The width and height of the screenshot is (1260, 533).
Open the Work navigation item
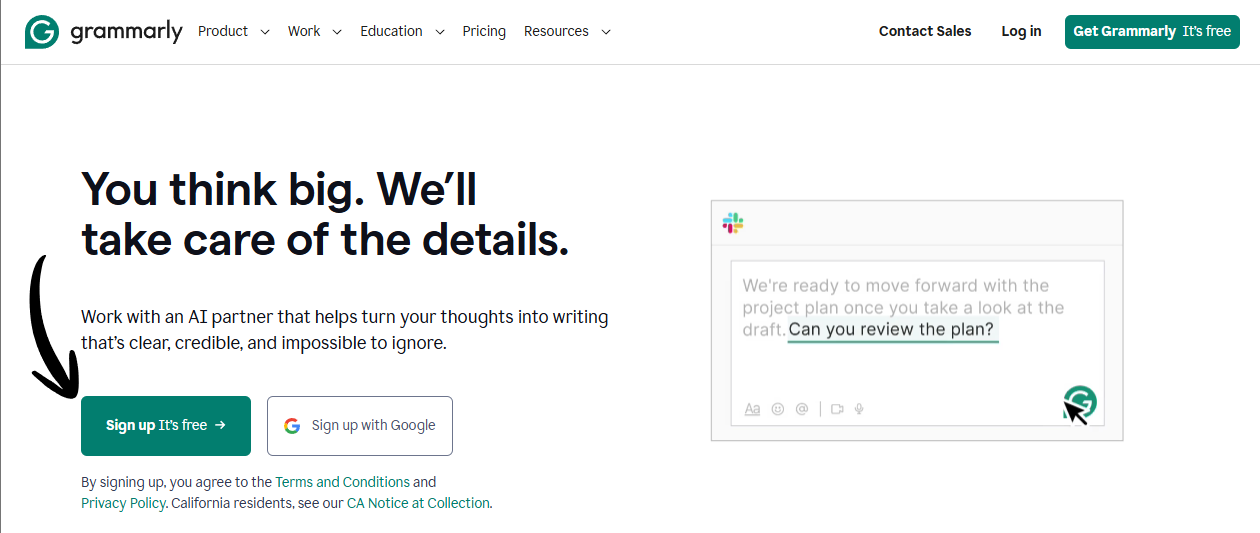[x=304, y=31]
